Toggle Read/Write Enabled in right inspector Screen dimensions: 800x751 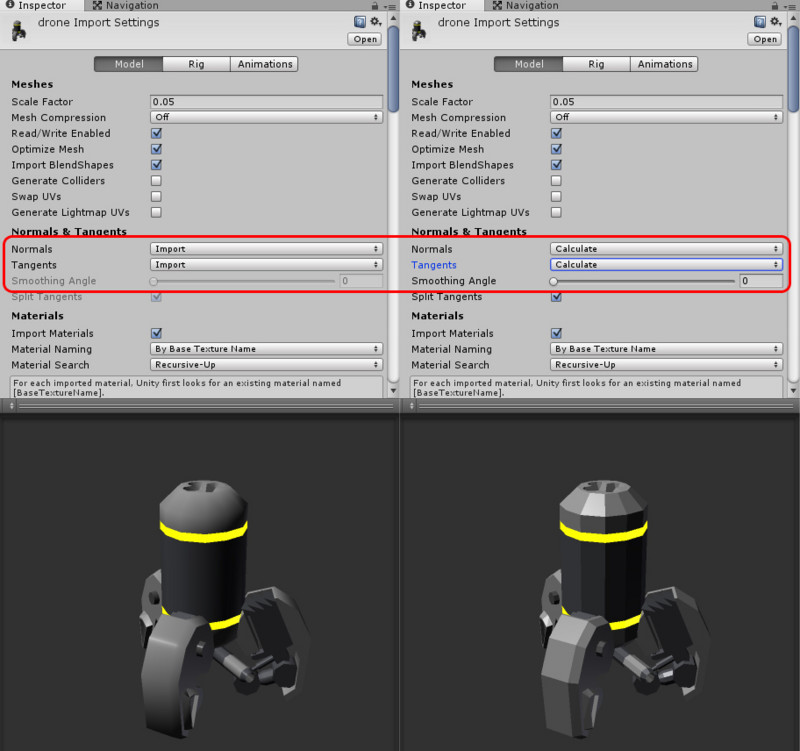[x=557, y=133]
